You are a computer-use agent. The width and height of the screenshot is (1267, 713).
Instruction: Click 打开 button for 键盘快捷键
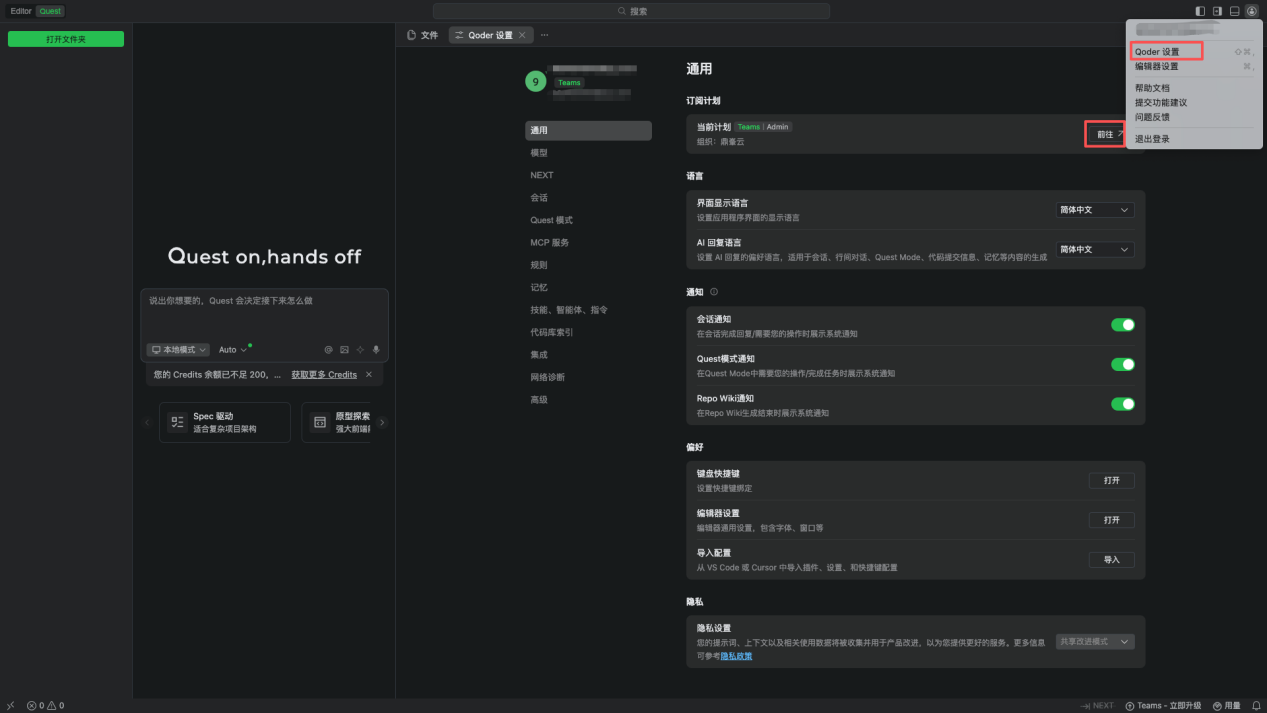(1112, 480)
